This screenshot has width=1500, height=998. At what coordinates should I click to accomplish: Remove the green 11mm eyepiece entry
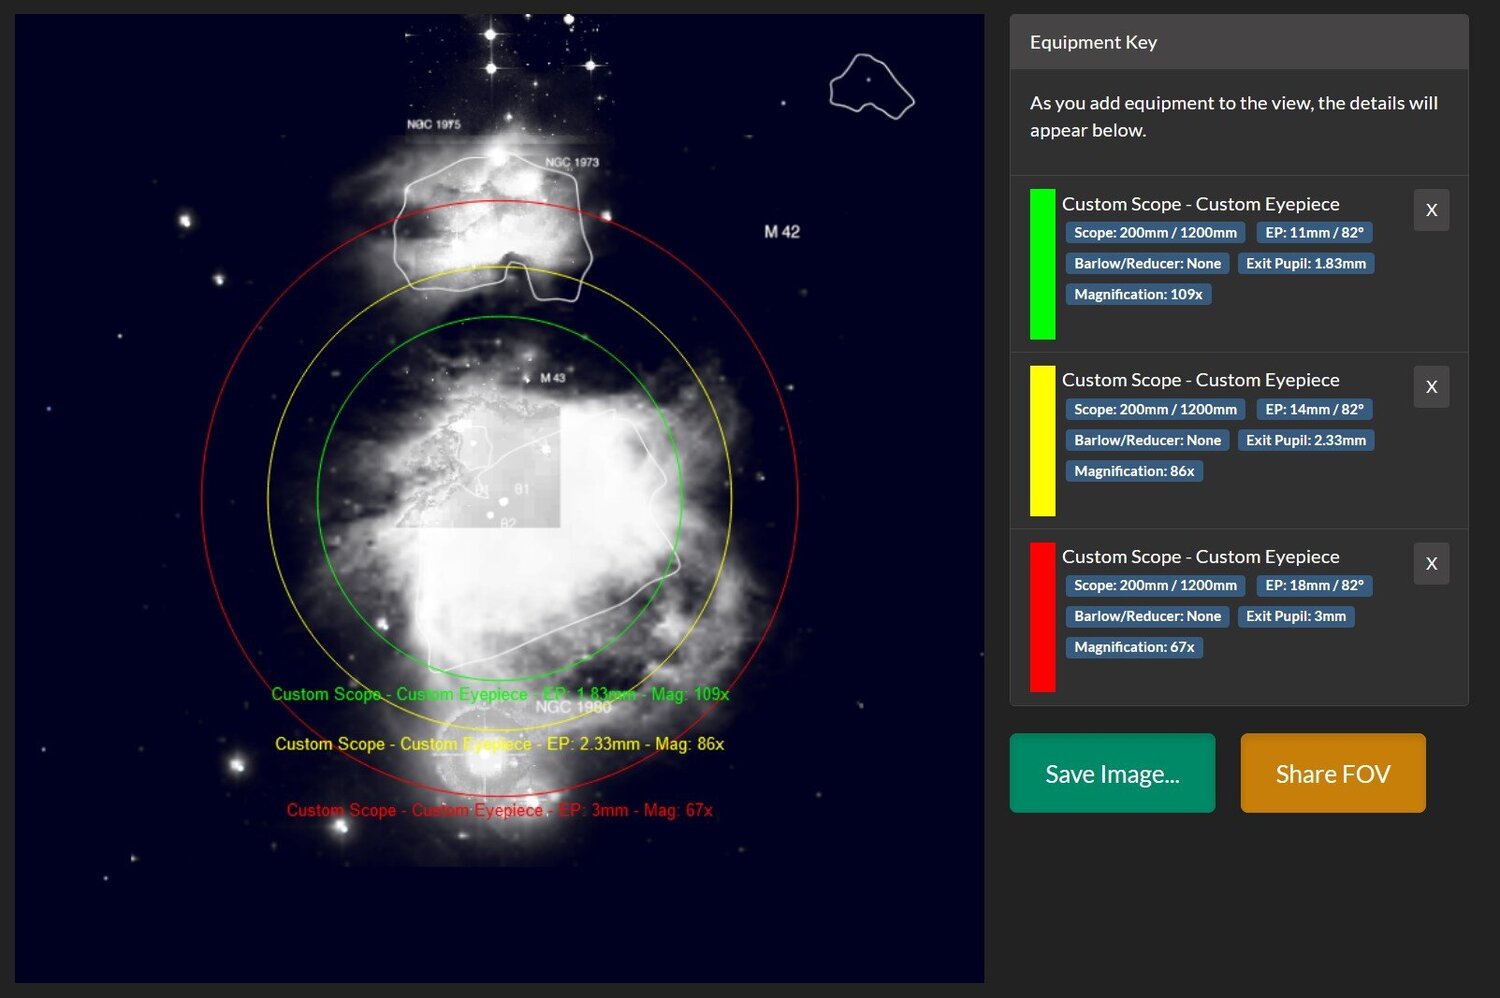[1431, 210]
